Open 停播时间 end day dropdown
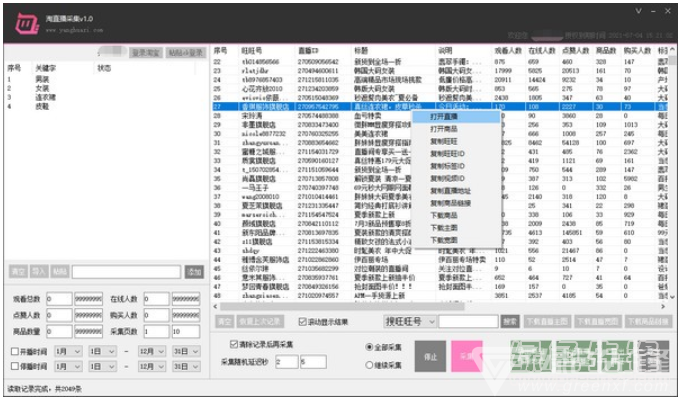679x400 pixels. (x=186, y=366)
